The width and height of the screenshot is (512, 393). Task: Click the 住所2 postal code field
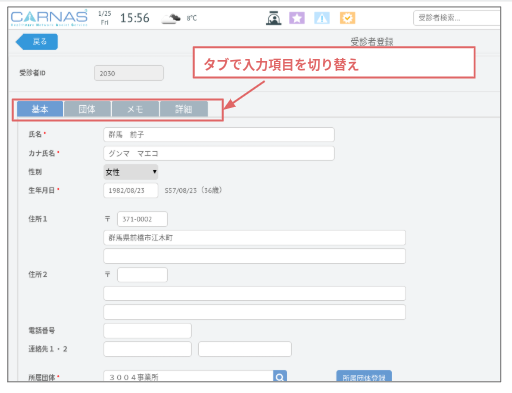(x=142, y=275)
